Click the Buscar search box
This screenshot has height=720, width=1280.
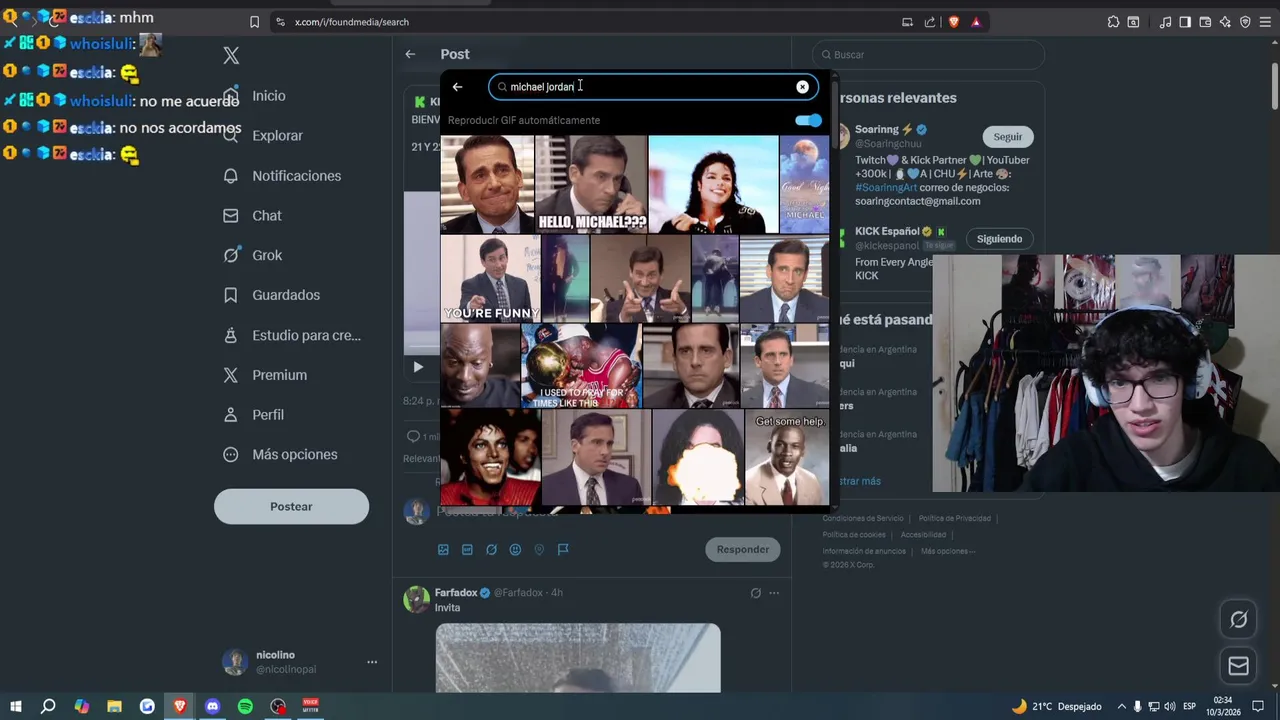928,55
